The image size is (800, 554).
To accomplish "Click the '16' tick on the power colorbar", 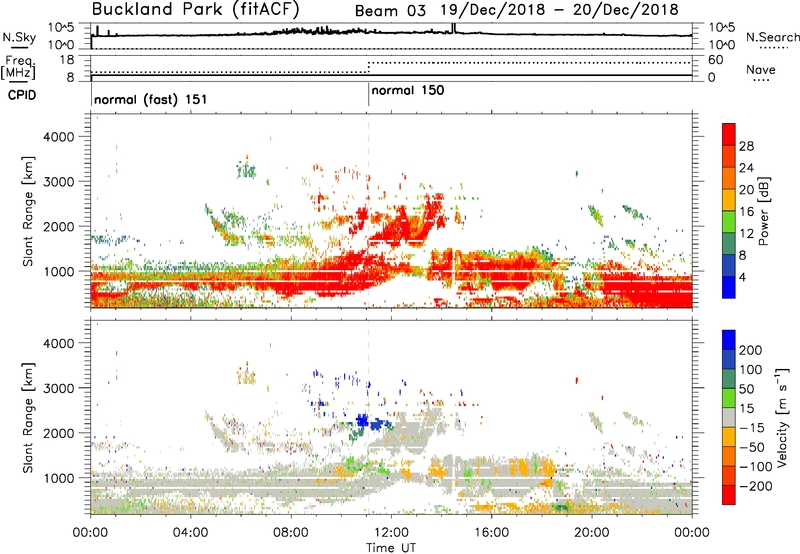I will (x=746, y=212).
